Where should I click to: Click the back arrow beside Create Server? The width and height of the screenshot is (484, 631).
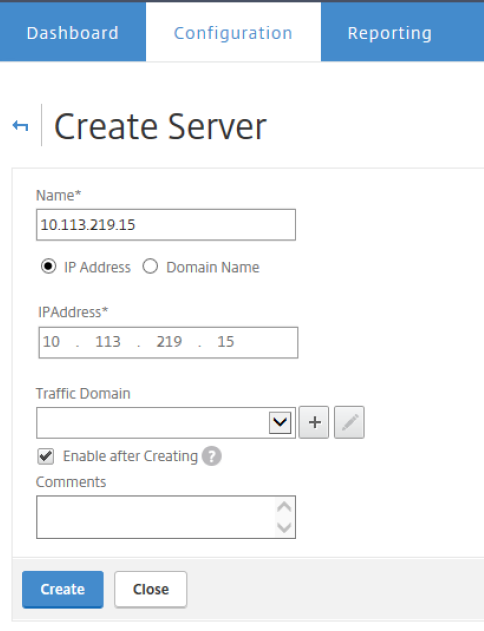[21, 126]
